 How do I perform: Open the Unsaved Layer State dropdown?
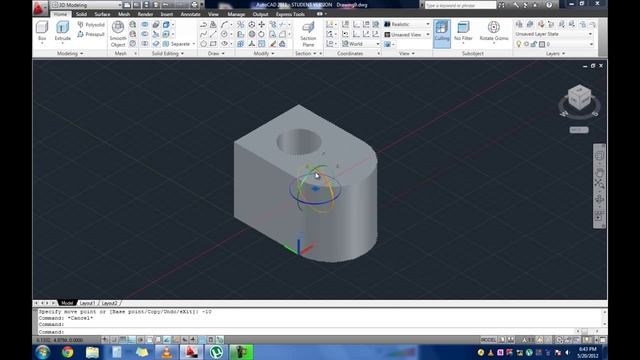pos(554,34)
